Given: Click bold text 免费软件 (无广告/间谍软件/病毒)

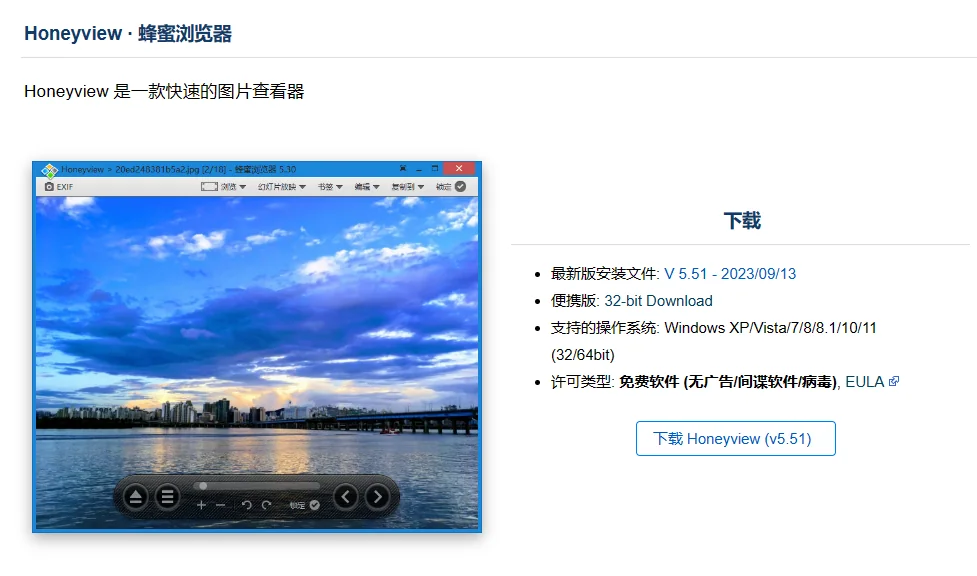Looking at the screenshot, I should click(727, 382).
